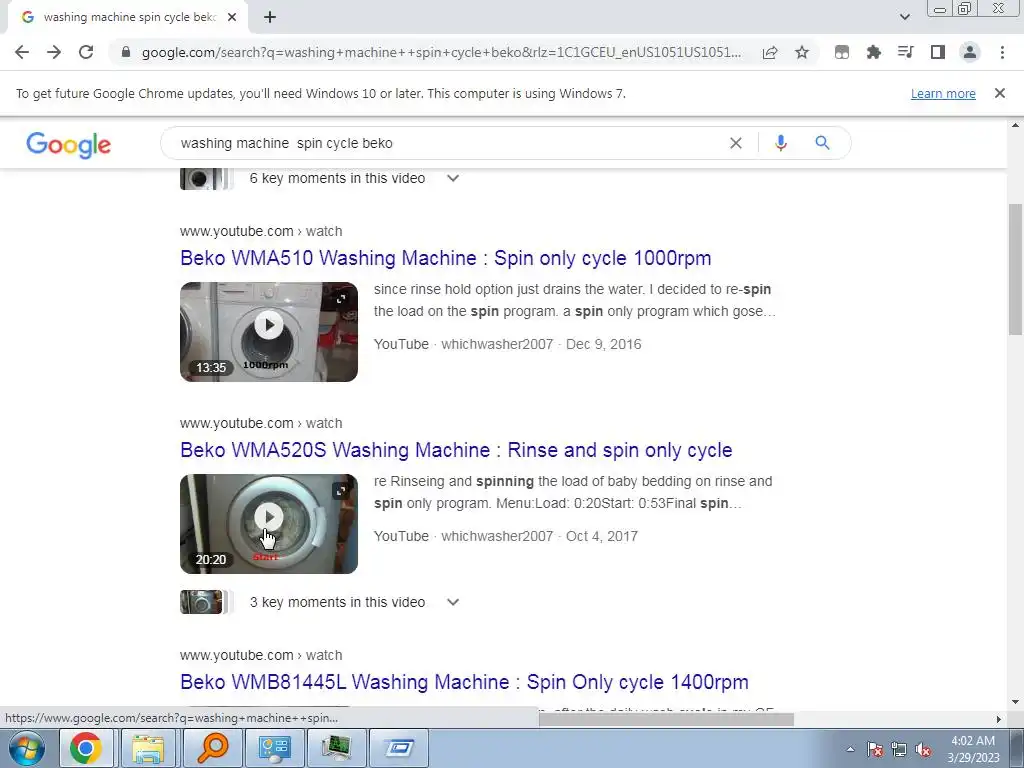Go forward to next page
The image size is (1024, 768).
click(x=54, y=52)
